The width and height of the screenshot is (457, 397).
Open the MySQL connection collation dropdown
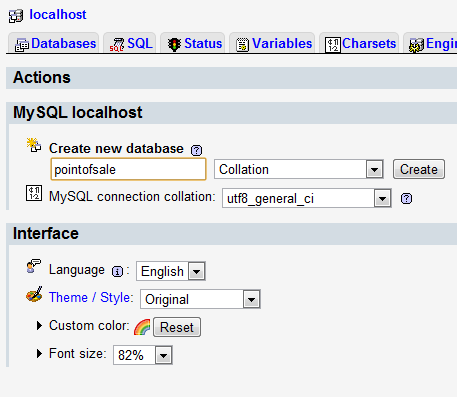pos(307,198)
